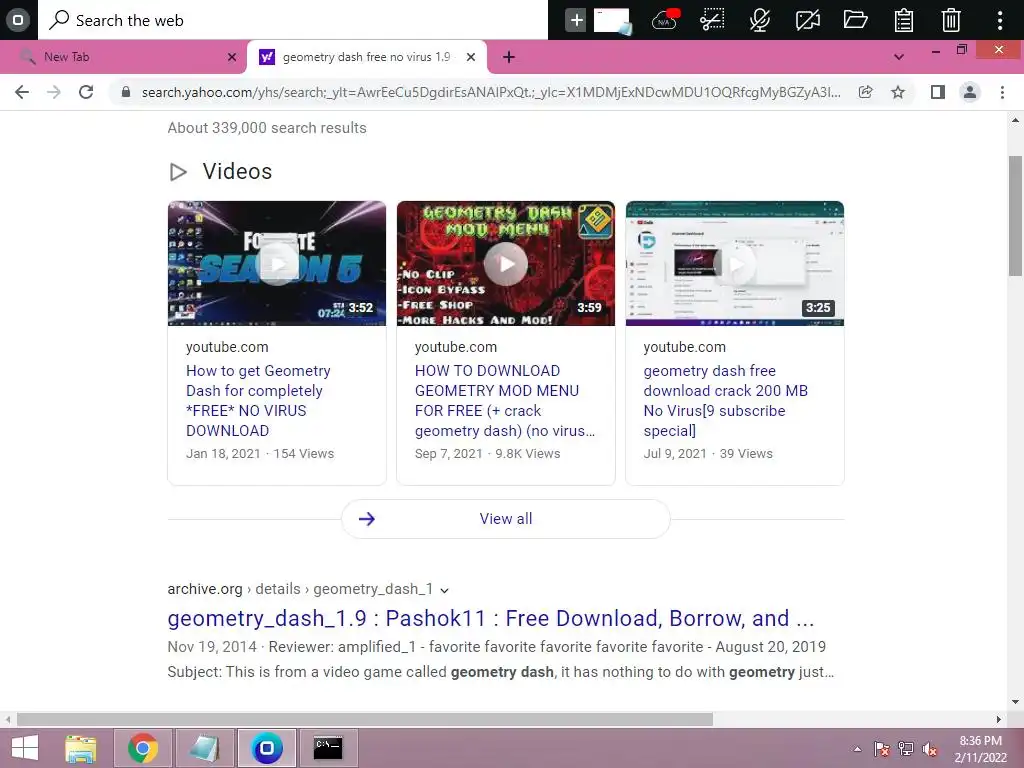The image size is (1024, 768).
Task: Click the archive.org breadcrumb URL text
Action: (300, 589)
